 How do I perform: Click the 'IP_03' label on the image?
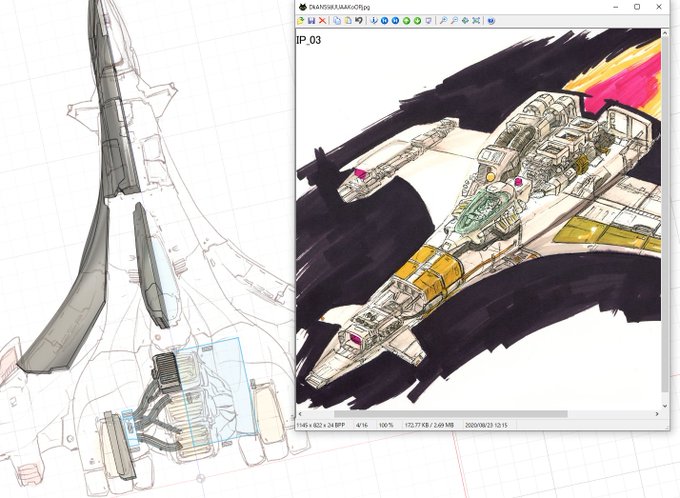click(x=308, y=40)
